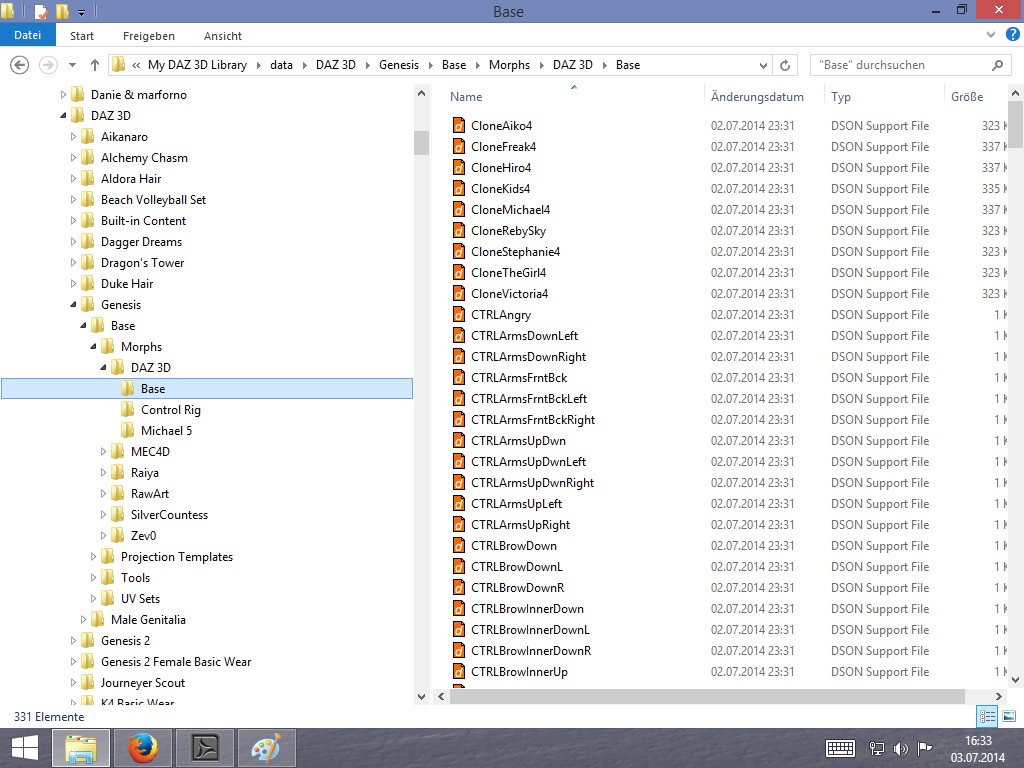Launch Firefox from the taskbar
This screenshot has width=1024, height=768.
[x=143, y=748]
